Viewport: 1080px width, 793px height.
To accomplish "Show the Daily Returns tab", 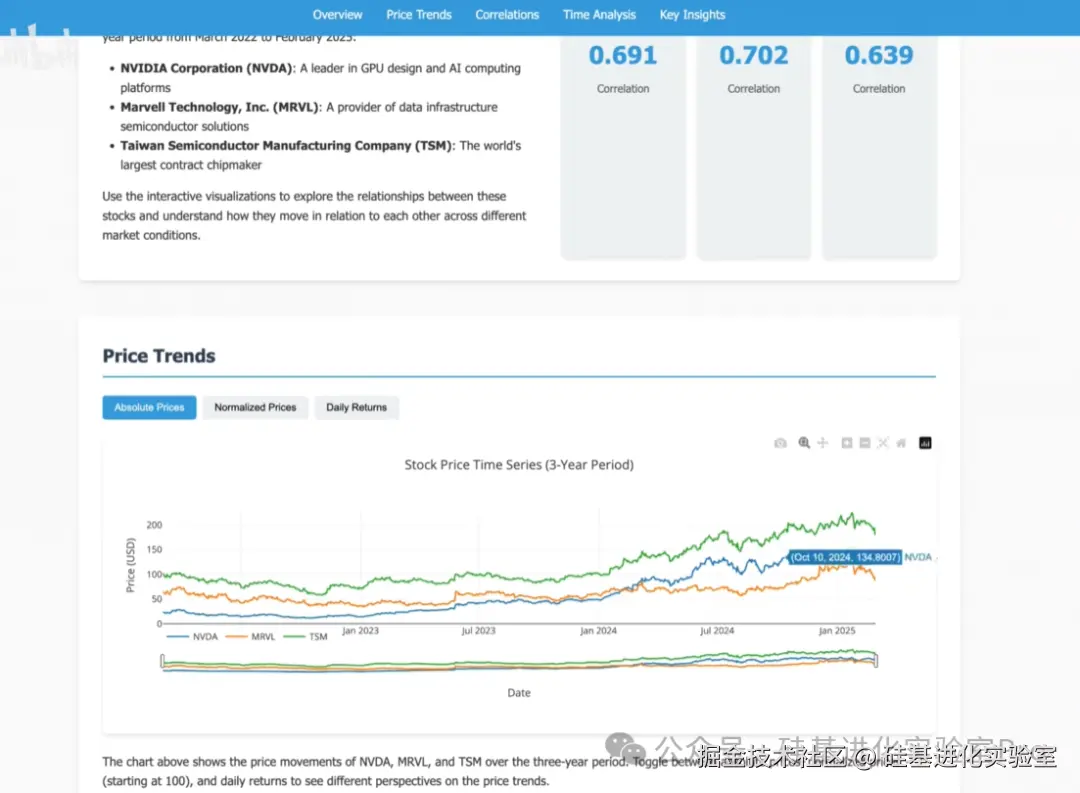I will (x=357, y=407).
